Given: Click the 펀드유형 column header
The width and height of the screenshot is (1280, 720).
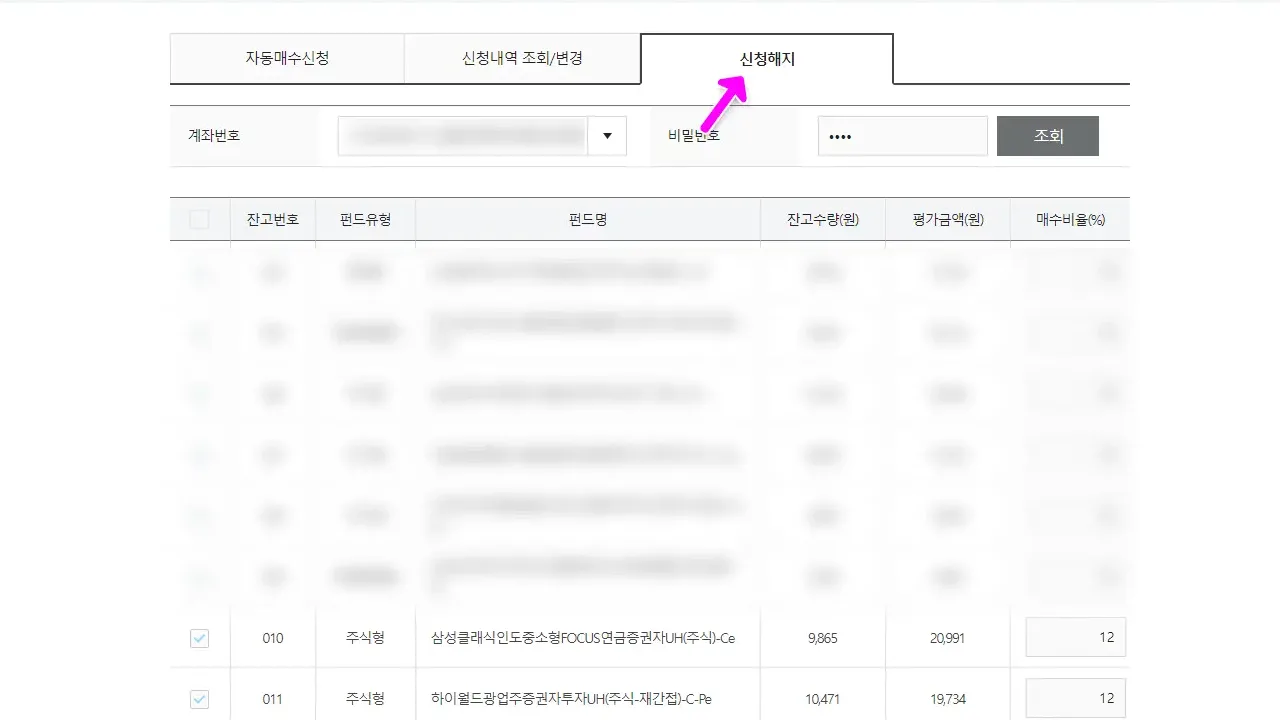Looking at the screenshot, I should pos(365,219).
